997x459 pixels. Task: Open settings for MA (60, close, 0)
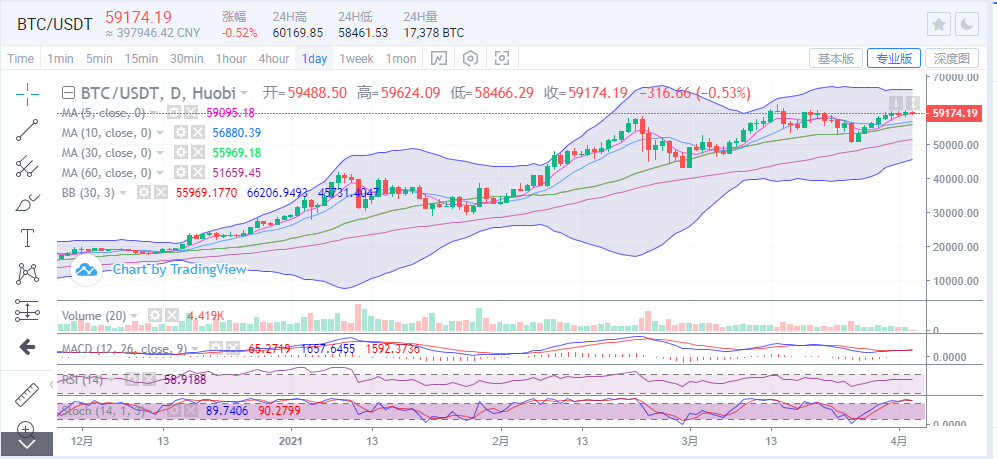(181, 173)
